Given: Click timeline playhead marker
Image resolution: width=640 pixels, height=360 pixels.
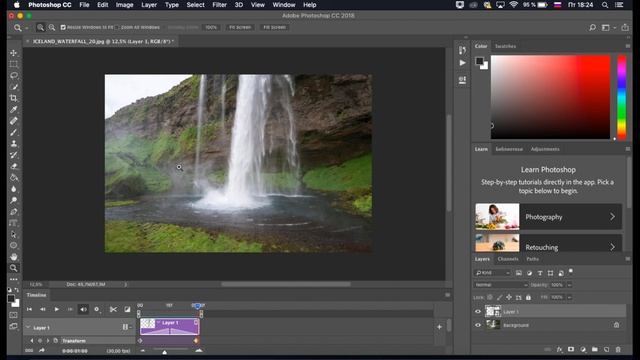Looking at the screenshot, I should click(198, 306).
